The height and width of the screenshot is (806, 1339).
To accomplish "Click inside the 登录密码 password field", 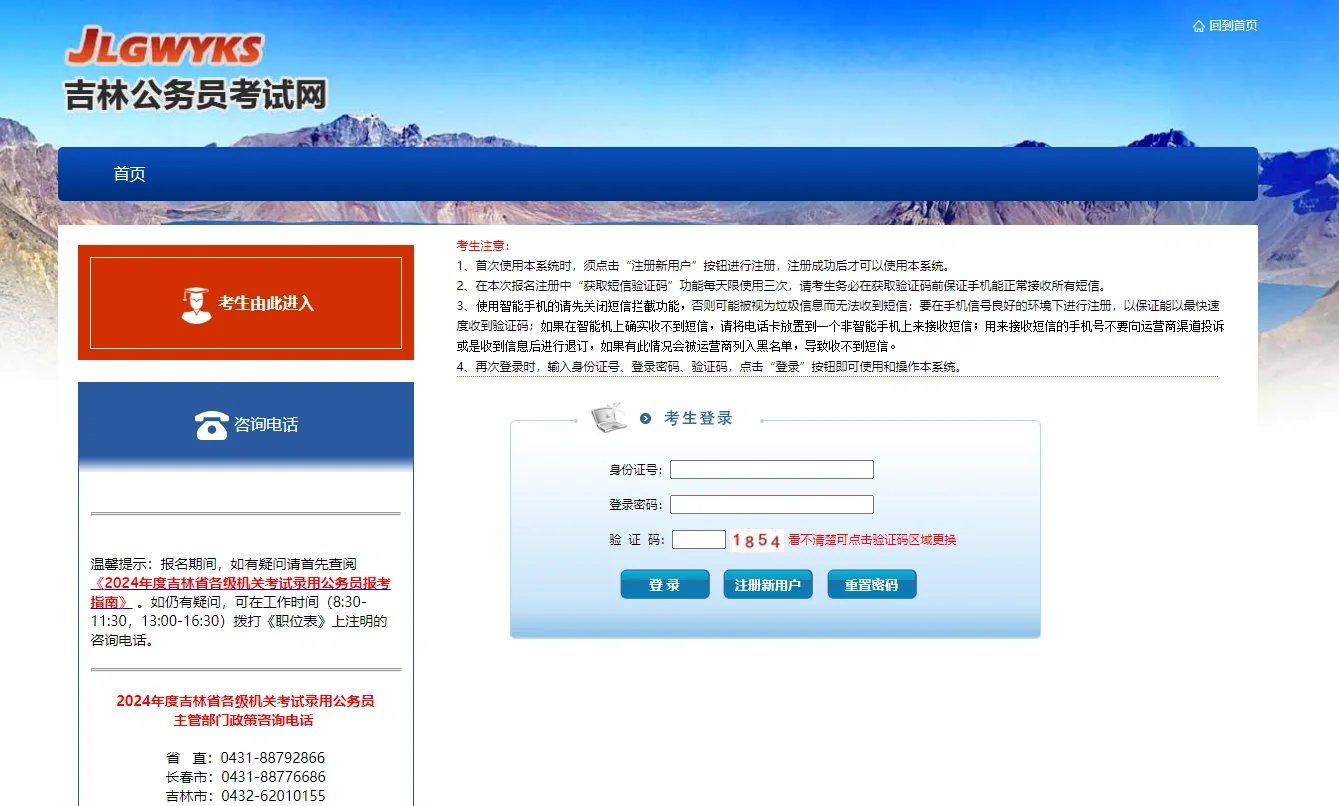I will pyautogui.click(x=771, y=503).
